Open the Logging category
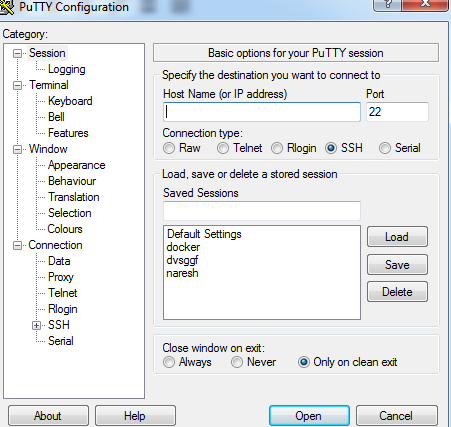 67,69
